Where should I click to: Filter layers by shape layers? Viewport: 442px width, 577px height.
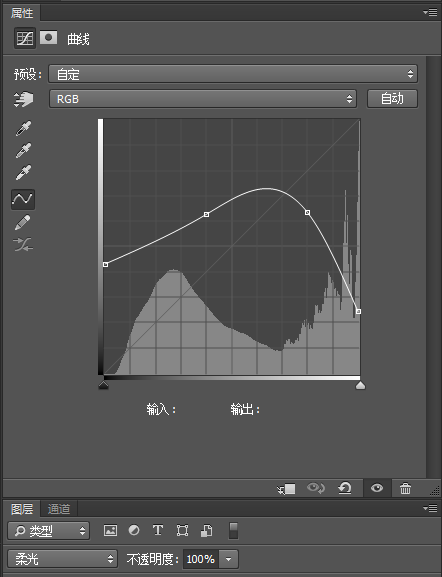point(182,530)
